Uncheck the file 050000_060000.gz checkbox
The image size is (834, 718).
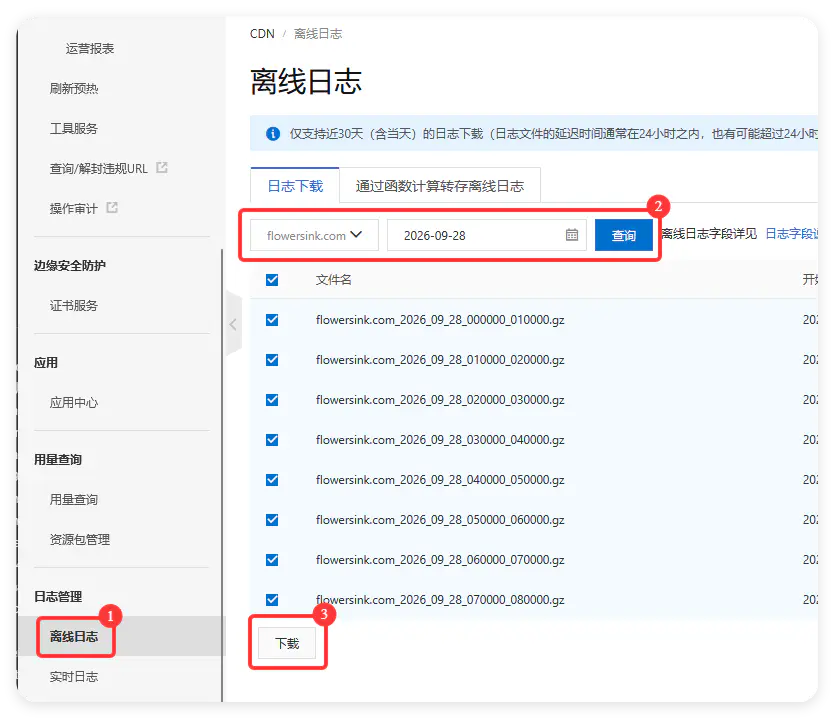coord(272,520)
